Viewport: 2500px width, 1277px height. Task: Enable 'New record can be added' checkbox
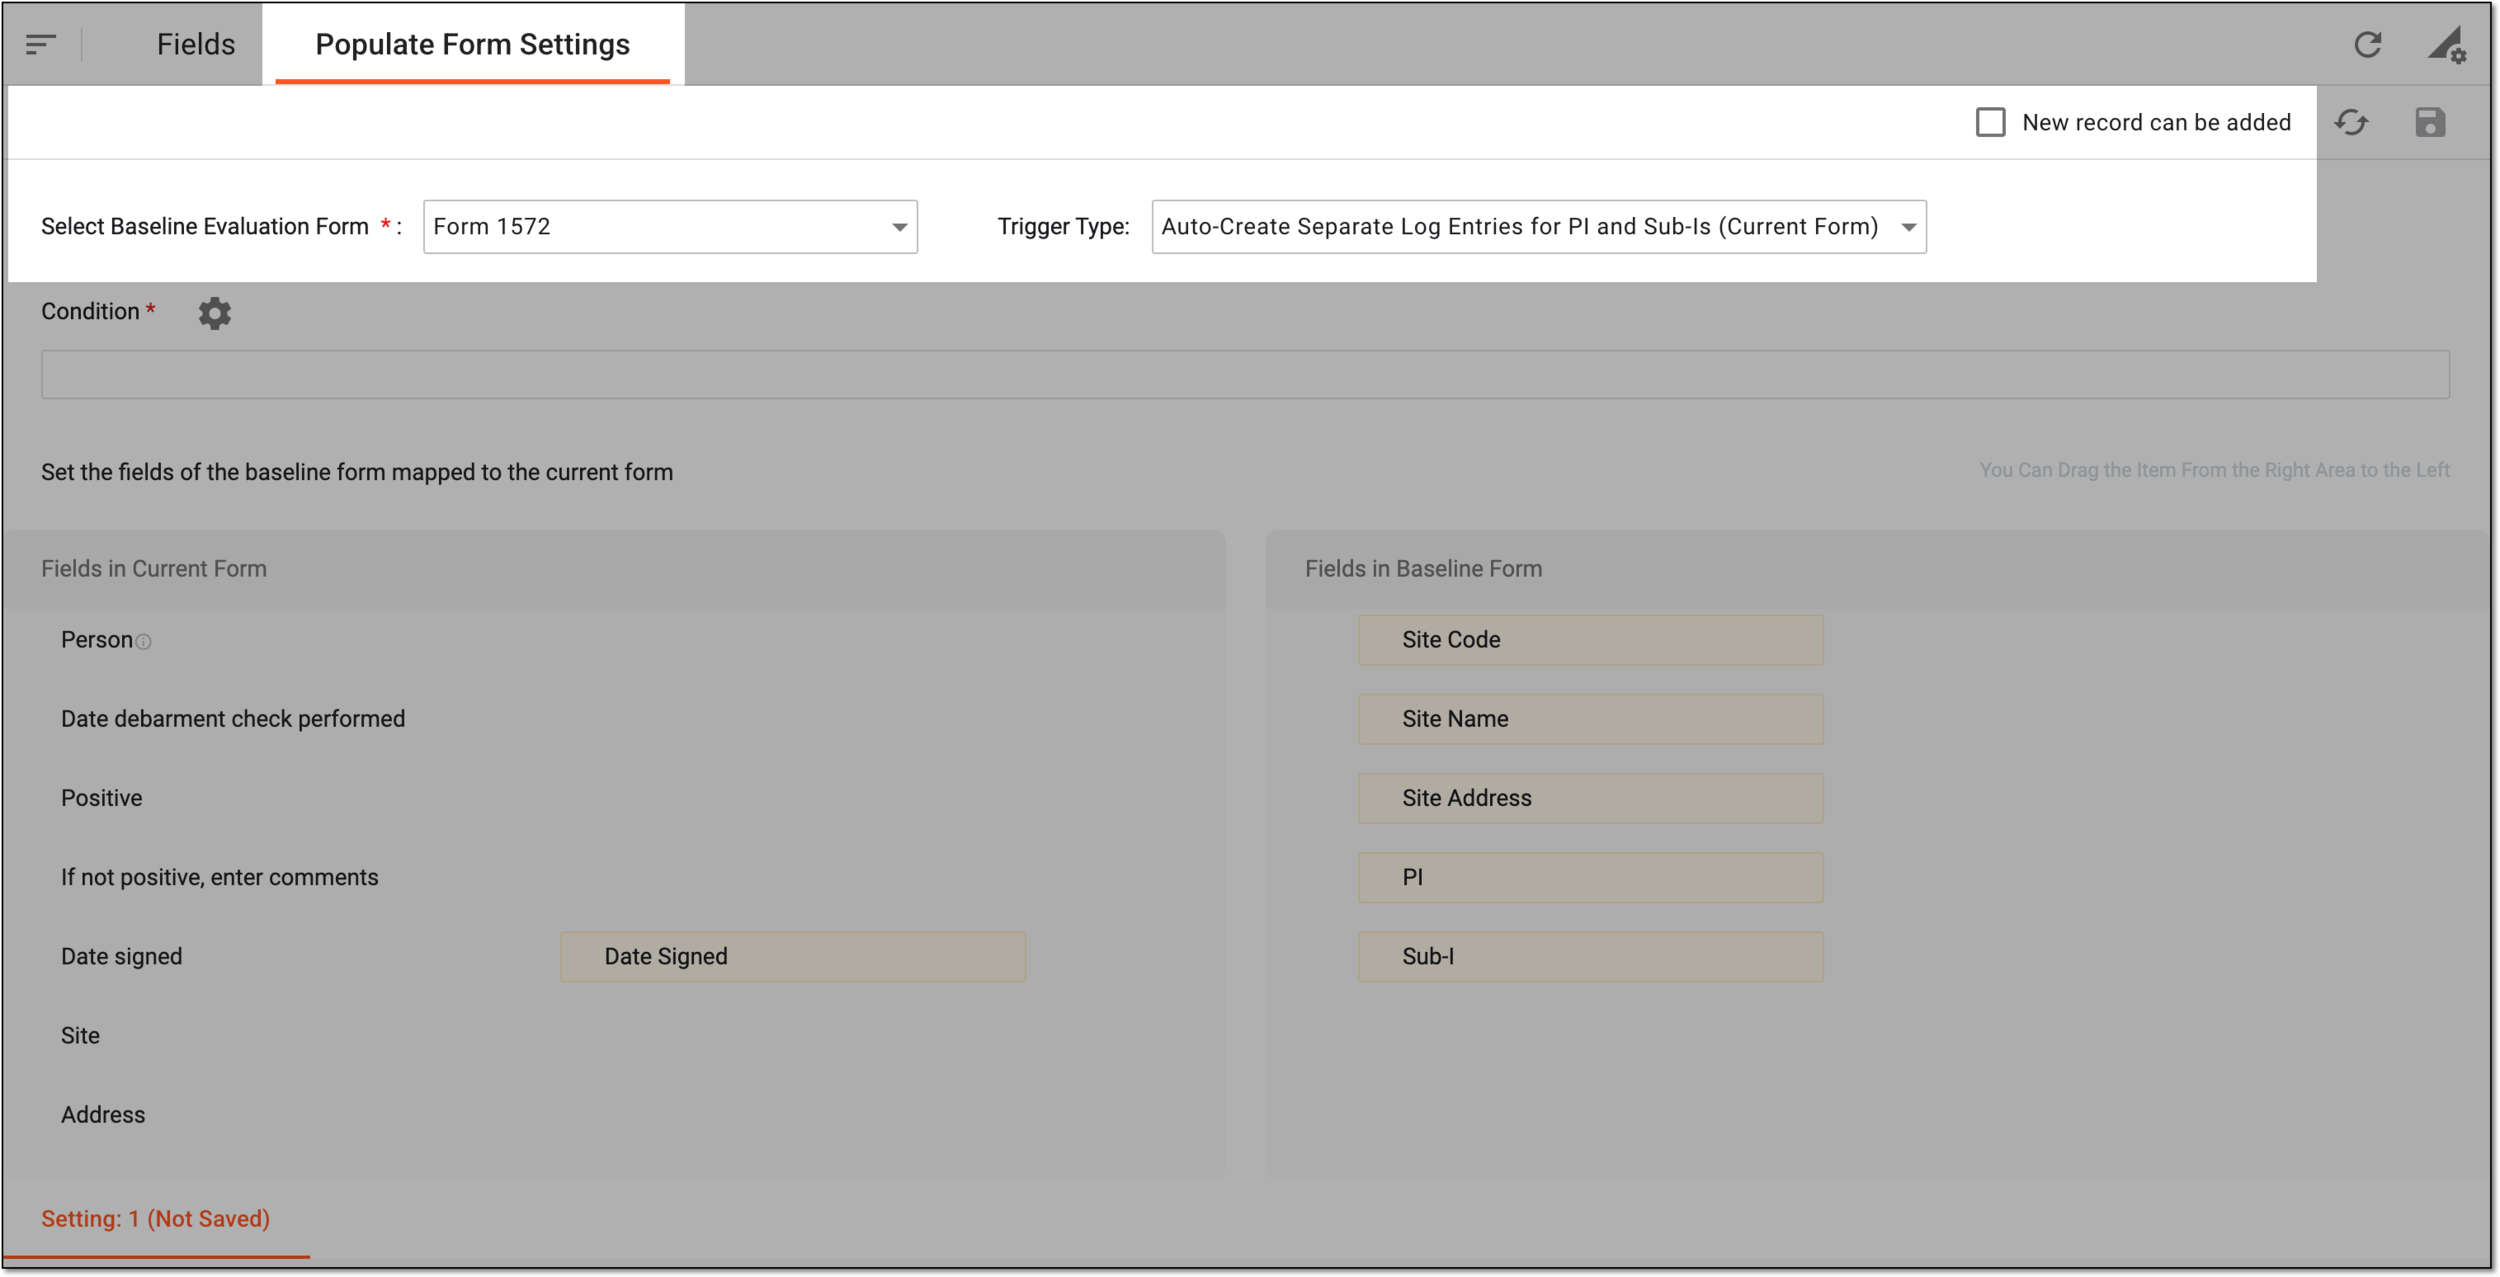click(1990, 122)
